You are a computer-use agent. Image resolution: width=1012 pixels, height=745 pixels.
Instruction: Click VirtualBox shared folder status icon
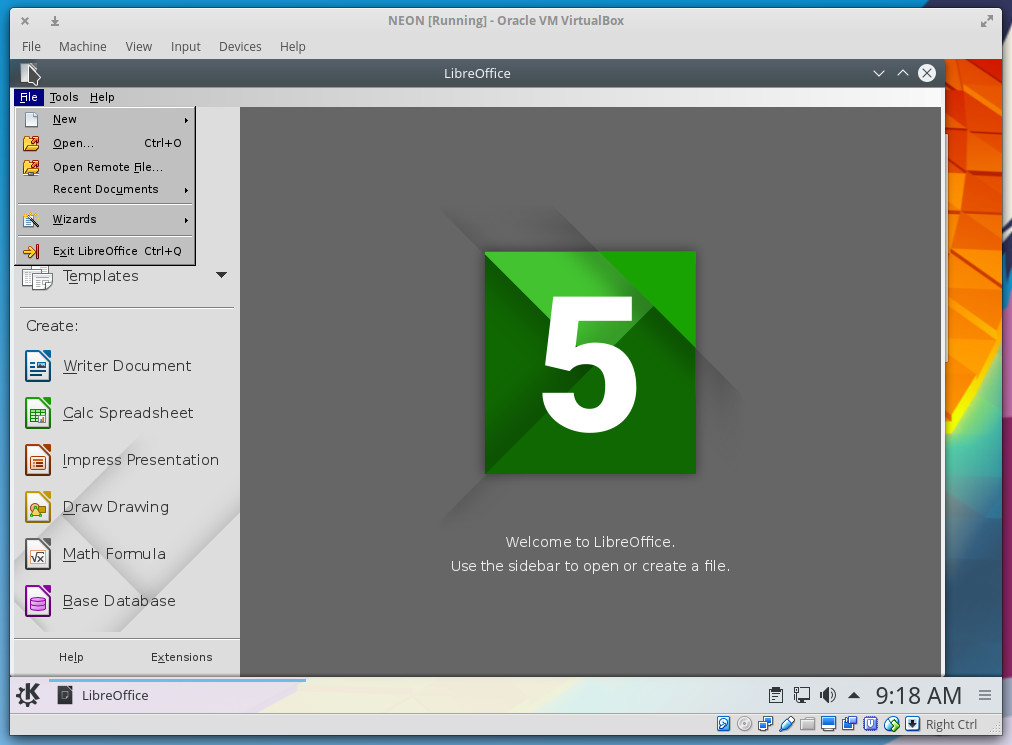point(807,724)
